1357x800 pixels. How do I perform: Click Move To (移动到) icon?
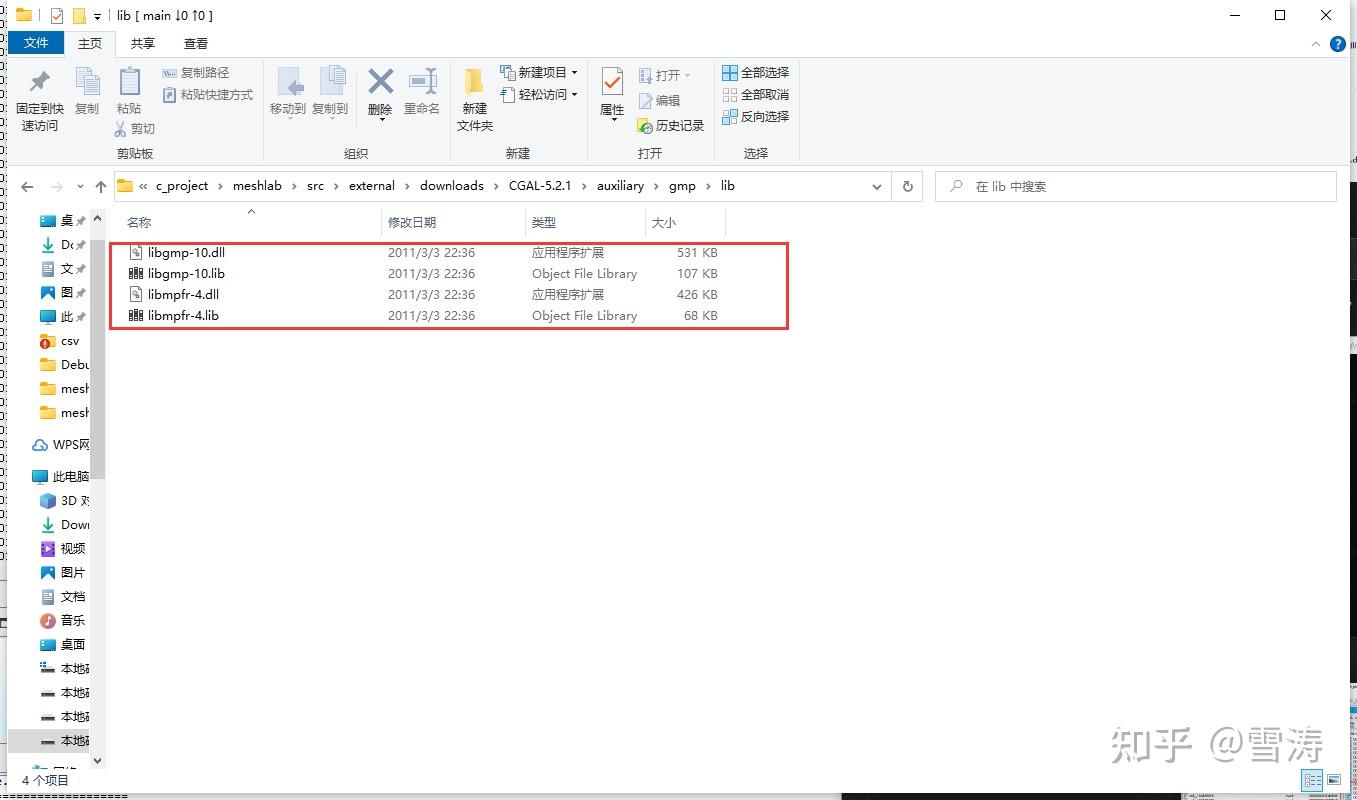click(x=289, y=82)
